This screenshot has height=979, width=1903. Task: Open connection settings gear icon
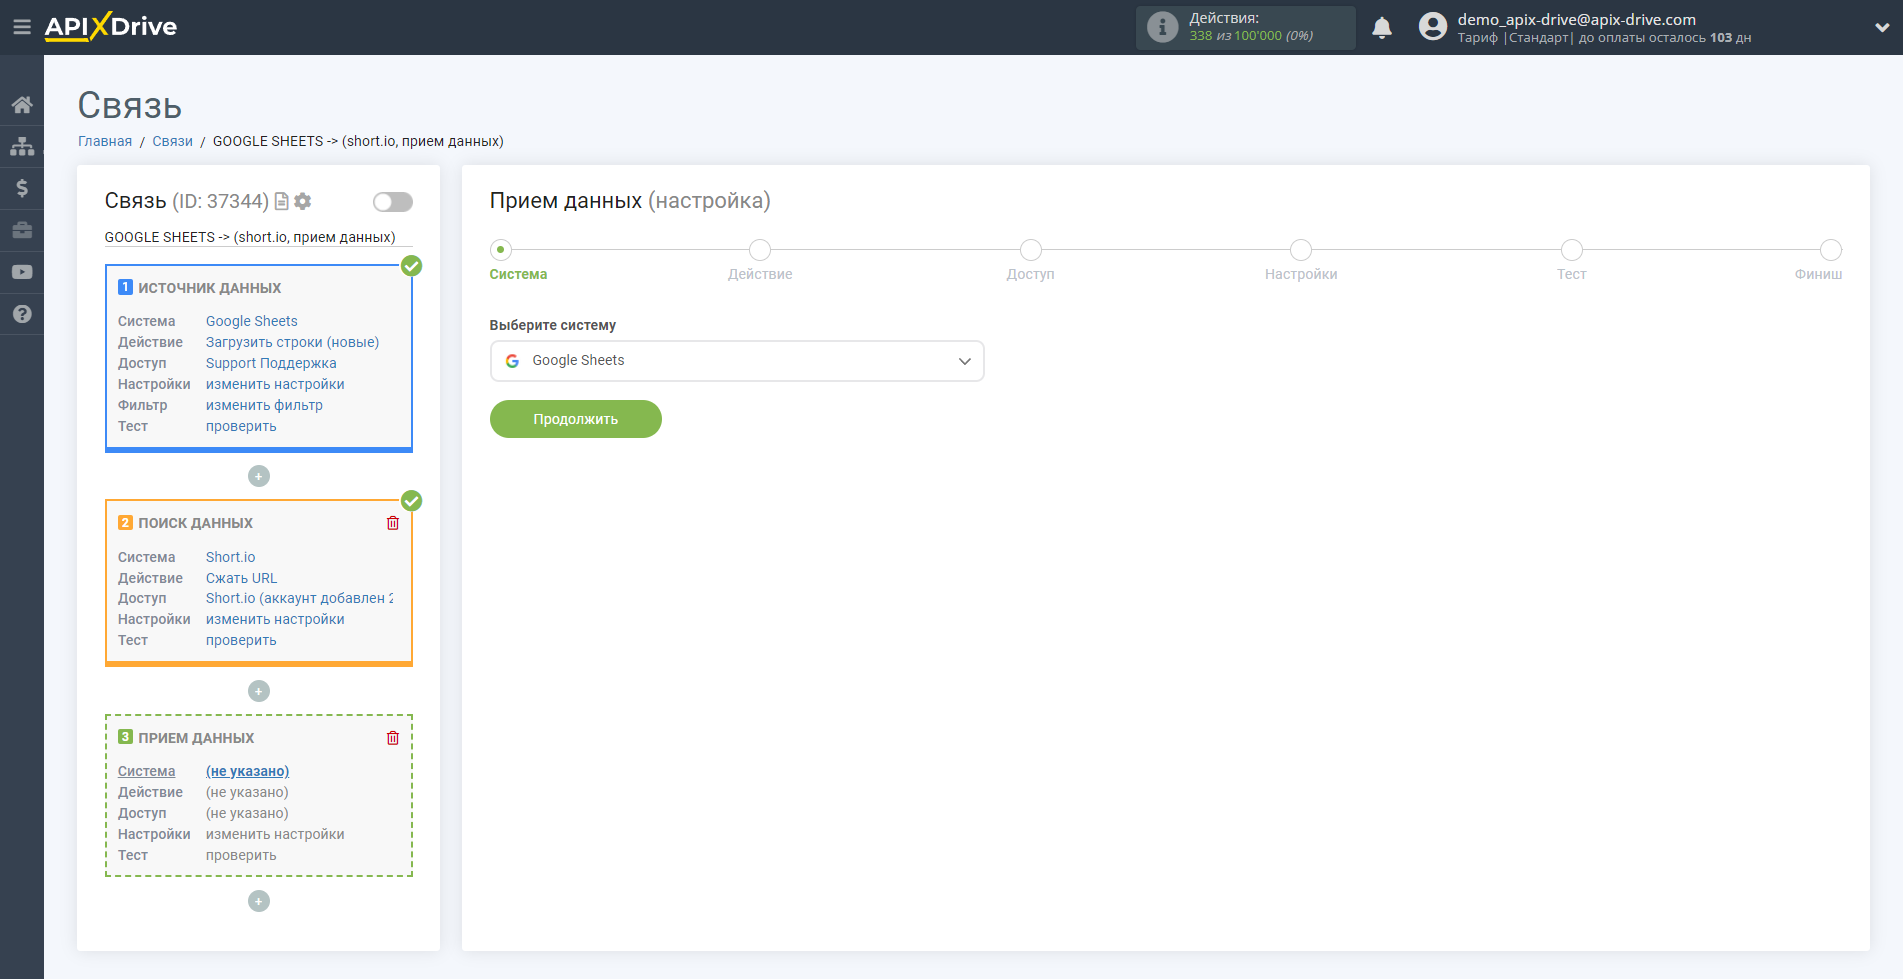coord(303,202)
